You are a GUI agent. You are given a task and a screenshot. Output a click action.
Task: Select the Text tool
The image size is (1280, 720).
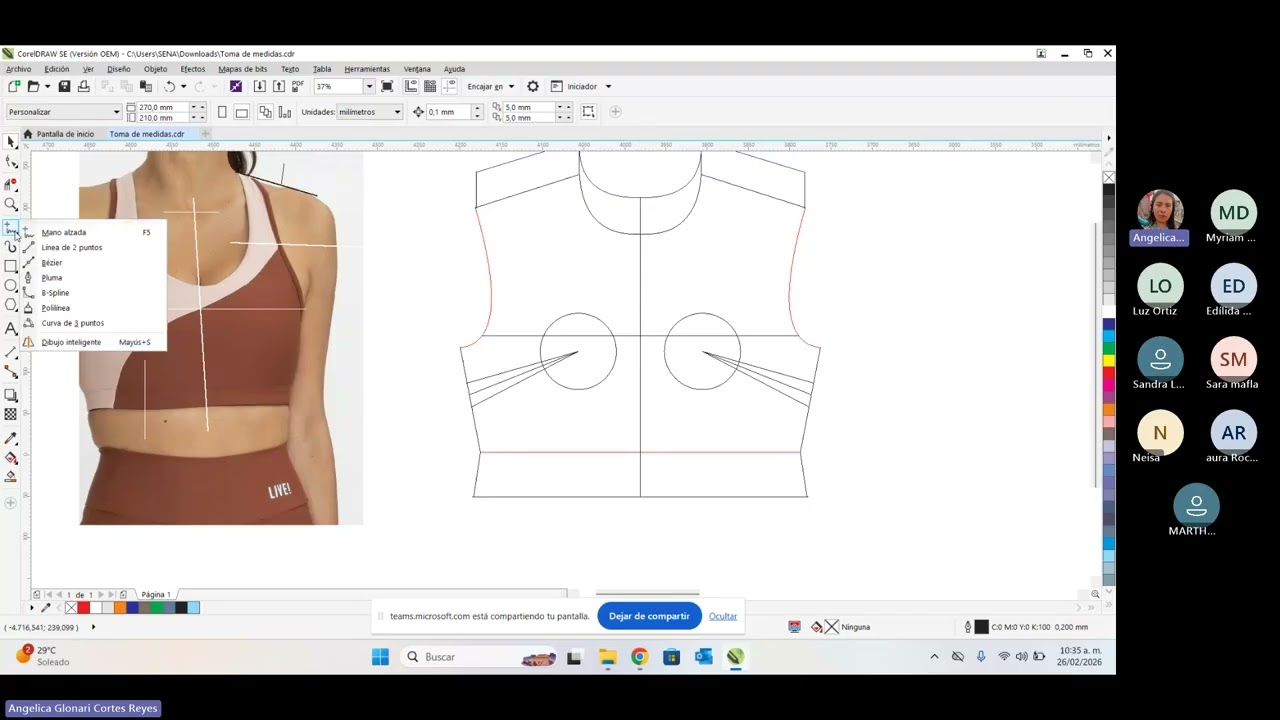pyautogui.click(x=11, y=328)
